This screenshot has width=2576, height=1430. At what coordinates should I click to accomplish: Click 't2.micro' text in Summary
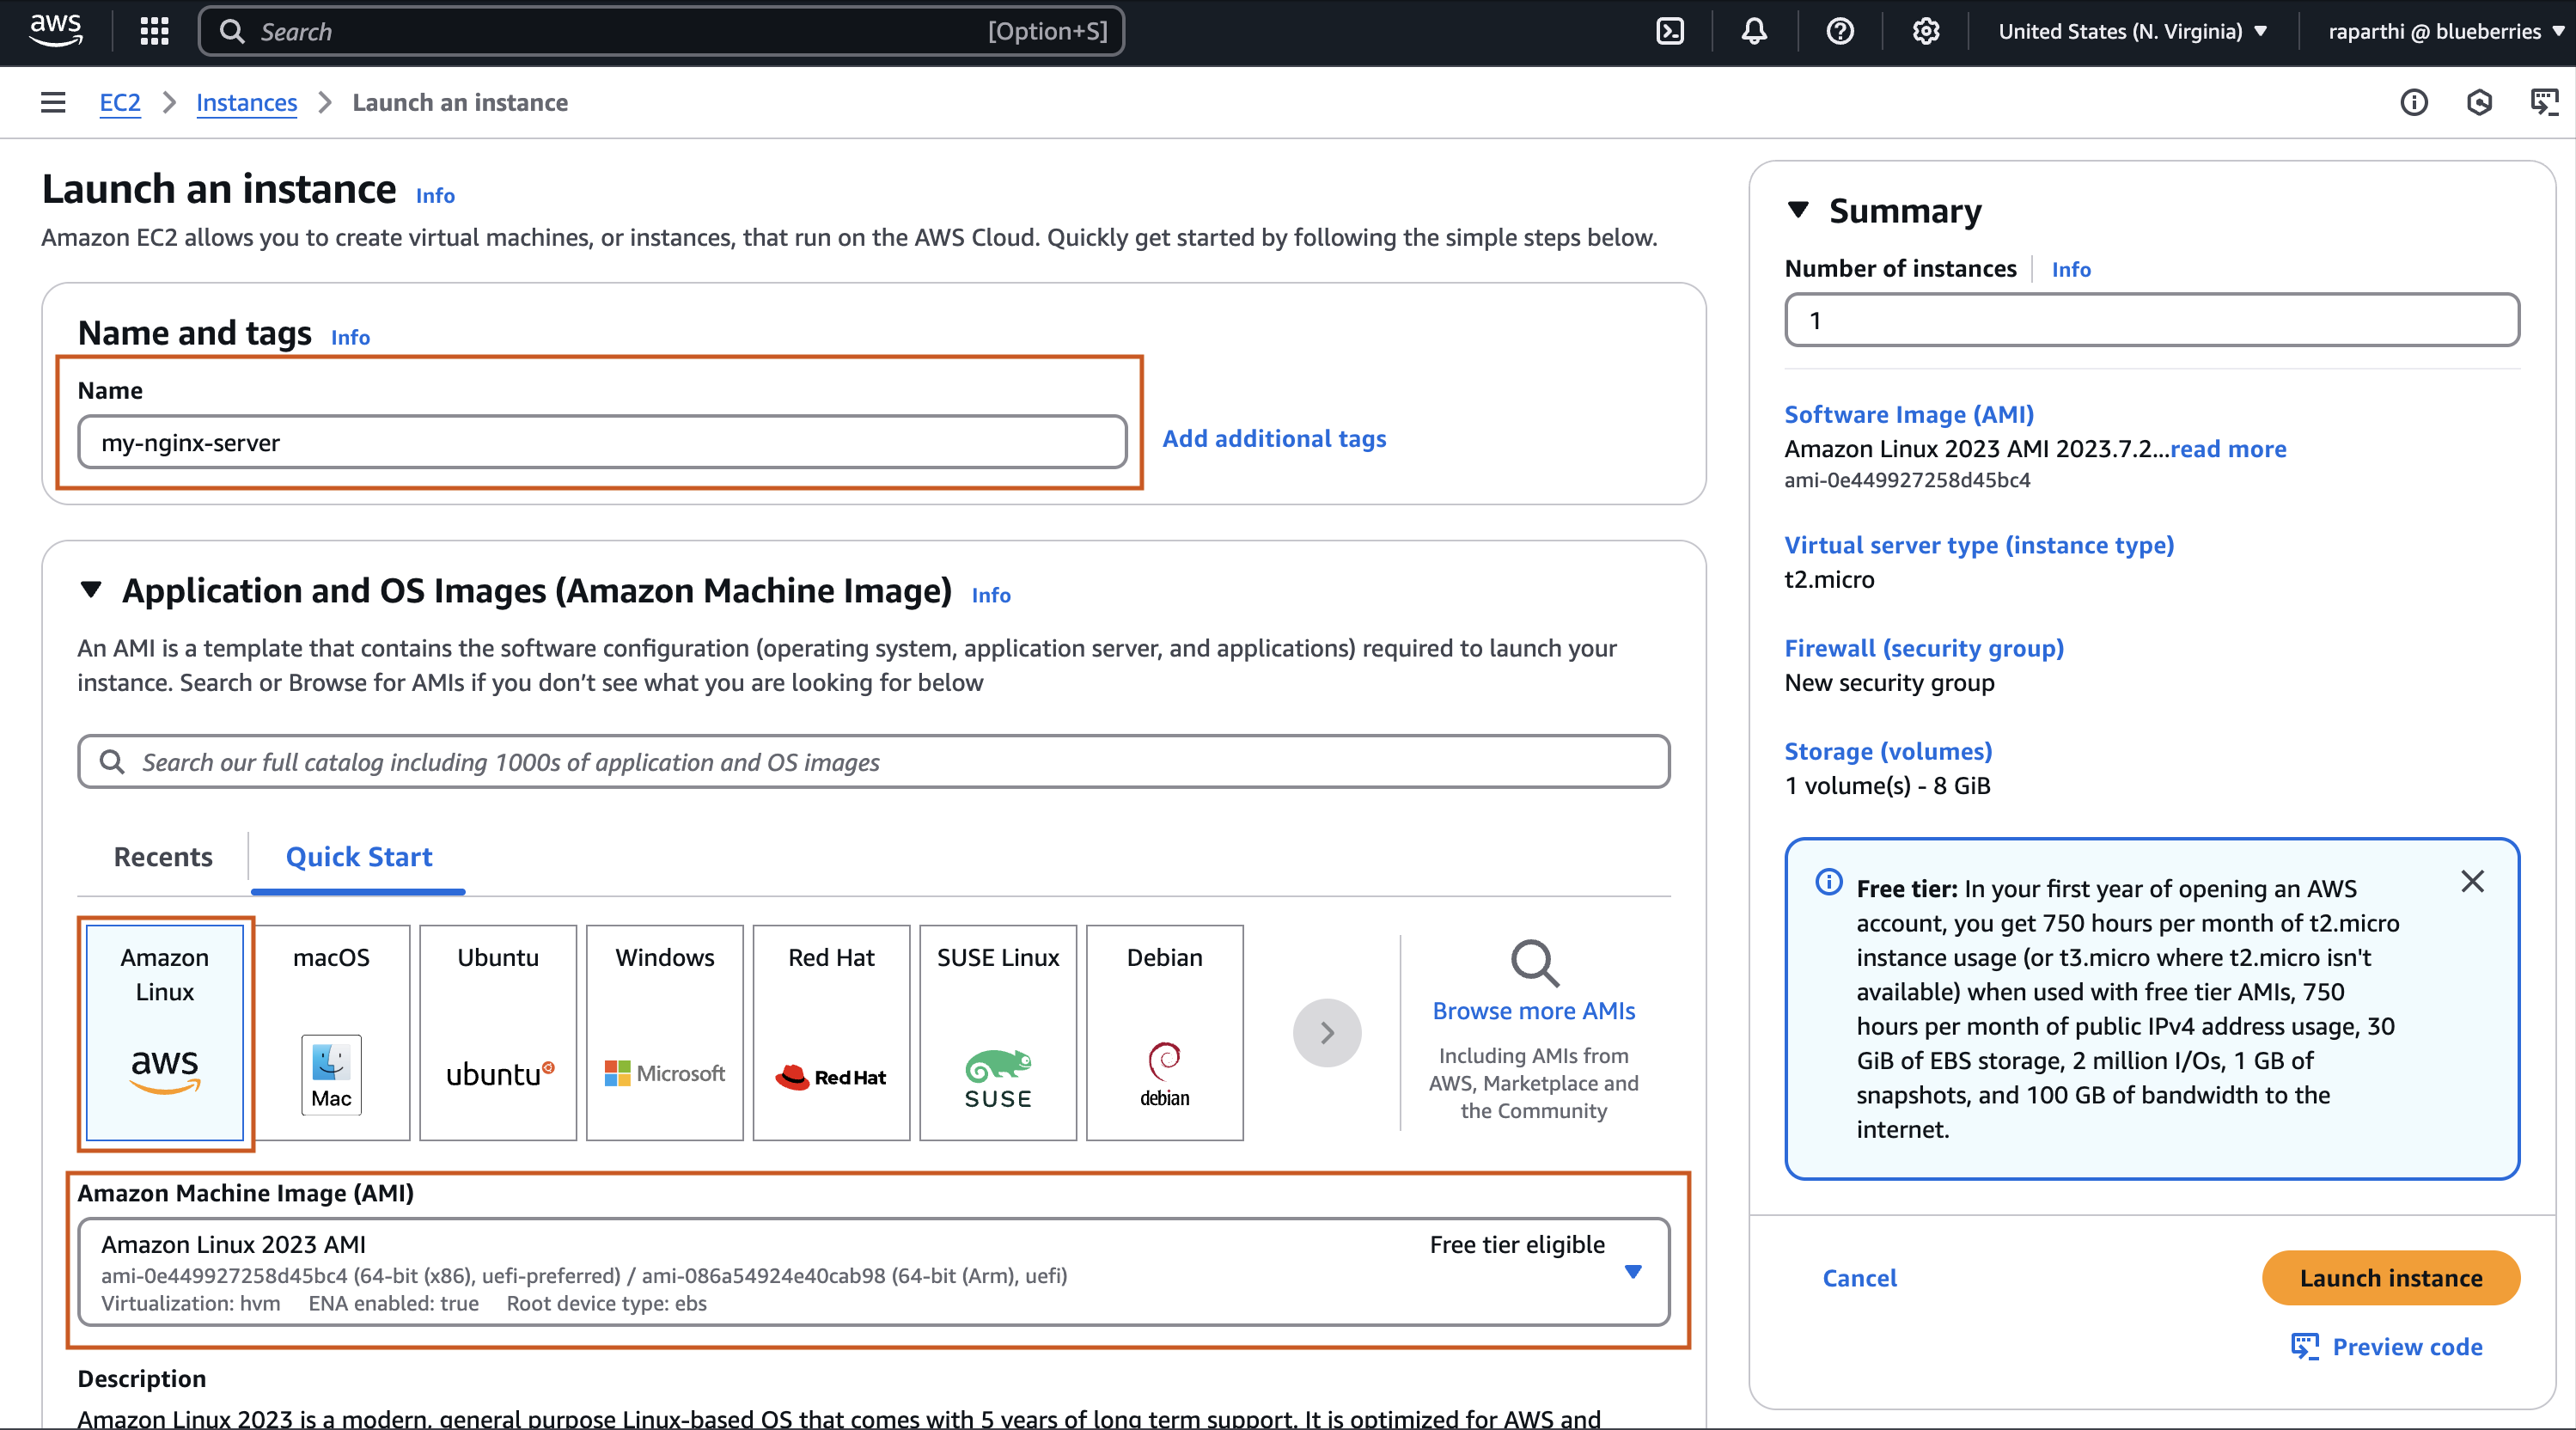tap(1829, 579)
